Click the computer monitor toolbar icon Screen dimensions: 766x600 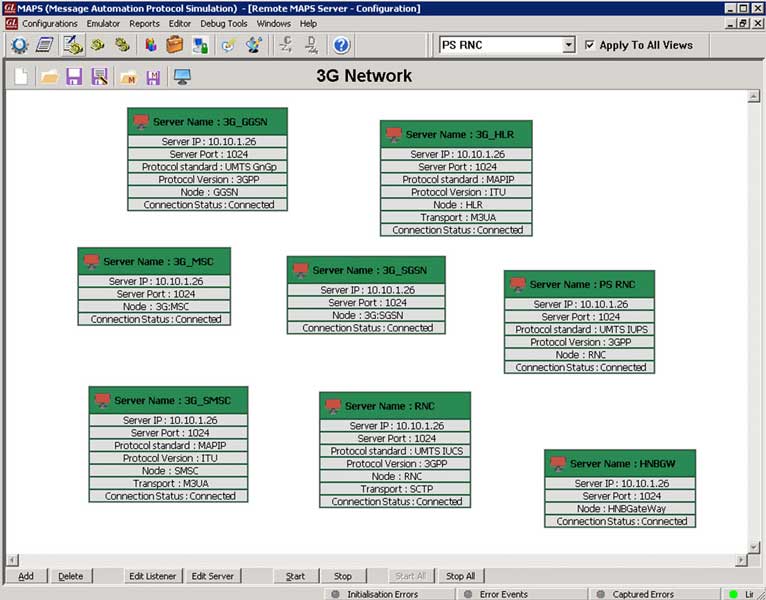click(x=182, y=77)
